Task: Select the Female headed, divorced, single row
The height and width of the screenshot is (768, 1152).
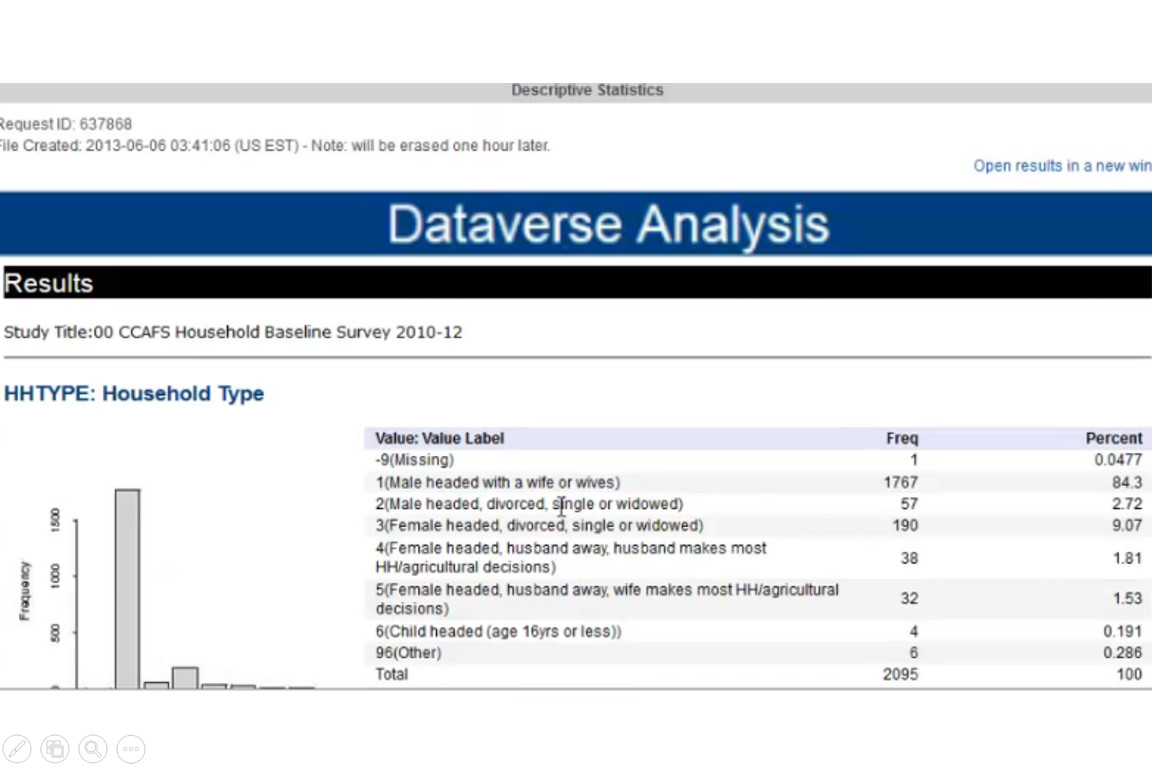Action: click(539, 525)
